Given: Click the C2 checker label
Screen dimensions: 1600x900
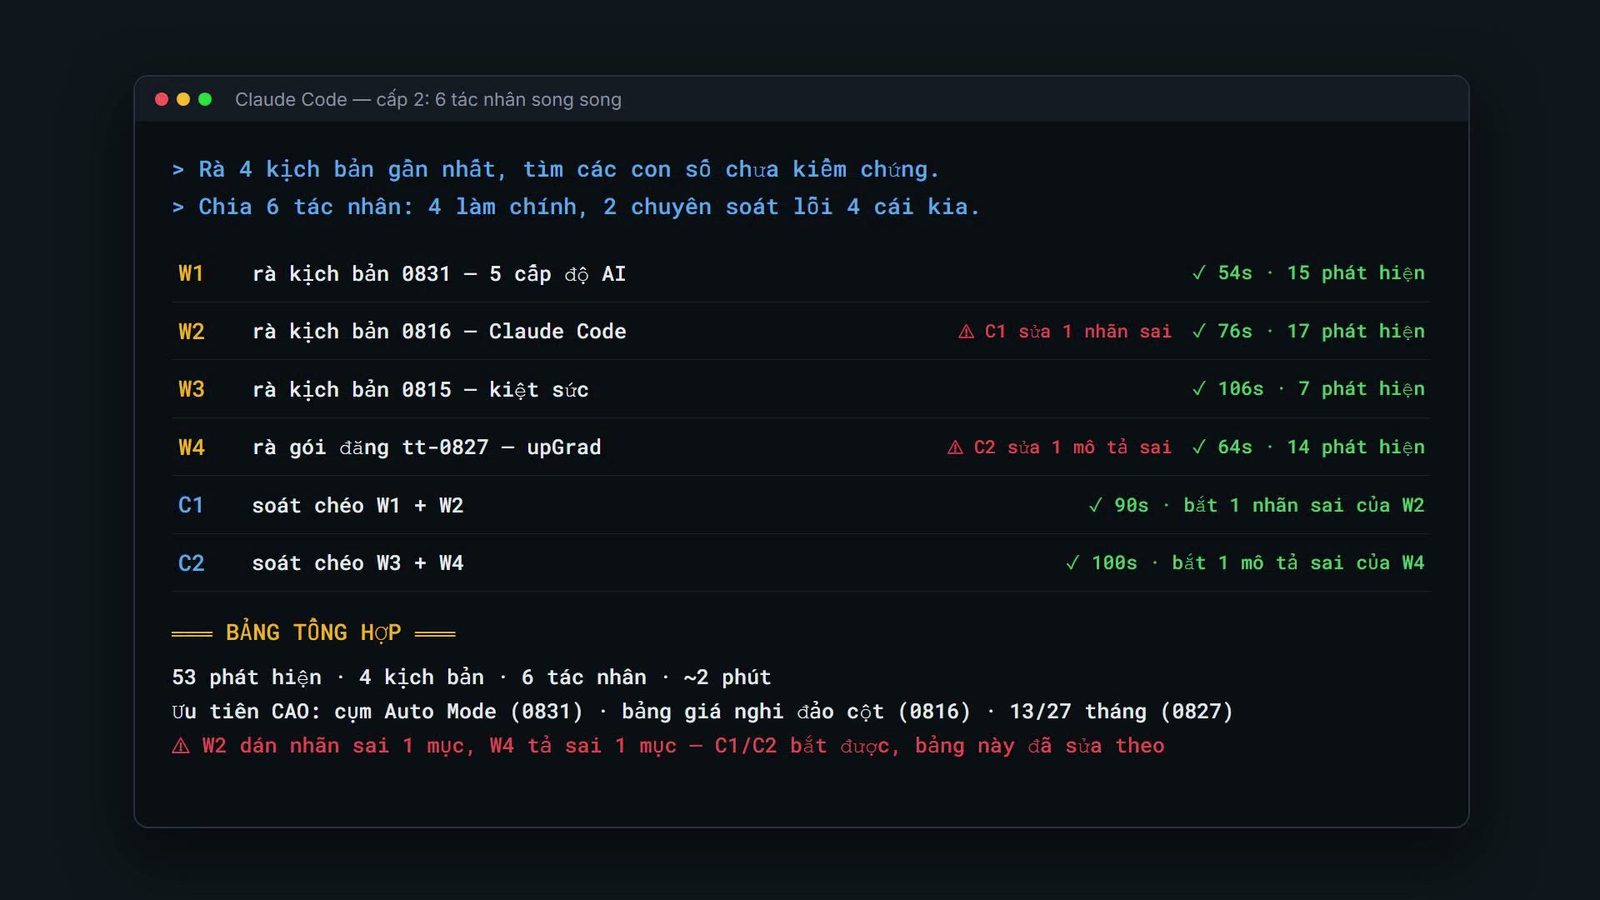Looking at the screenshot, I should pos(191,563).
